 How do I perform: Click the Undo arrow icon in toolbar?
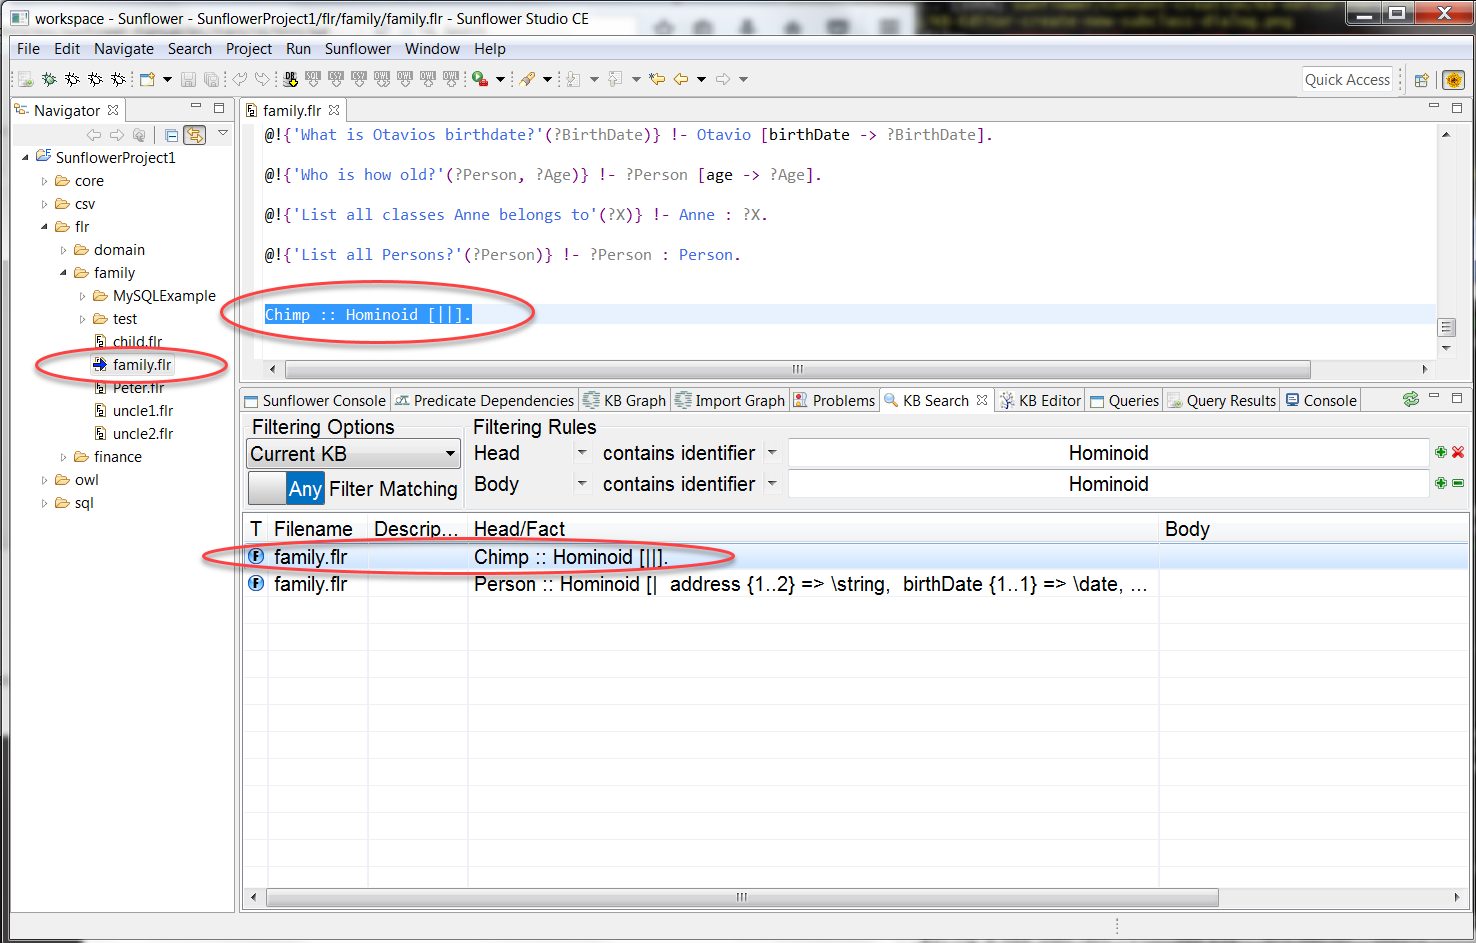[240, 79]
